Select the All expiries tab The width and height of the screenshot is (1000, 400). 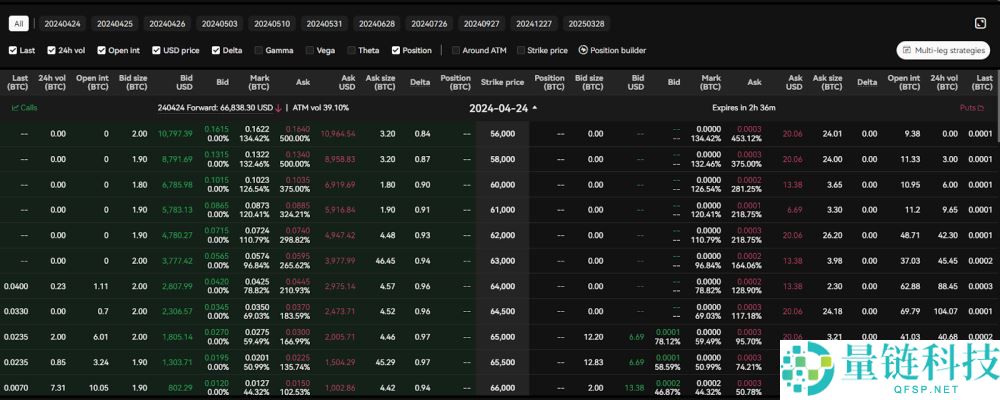[20, 23]
